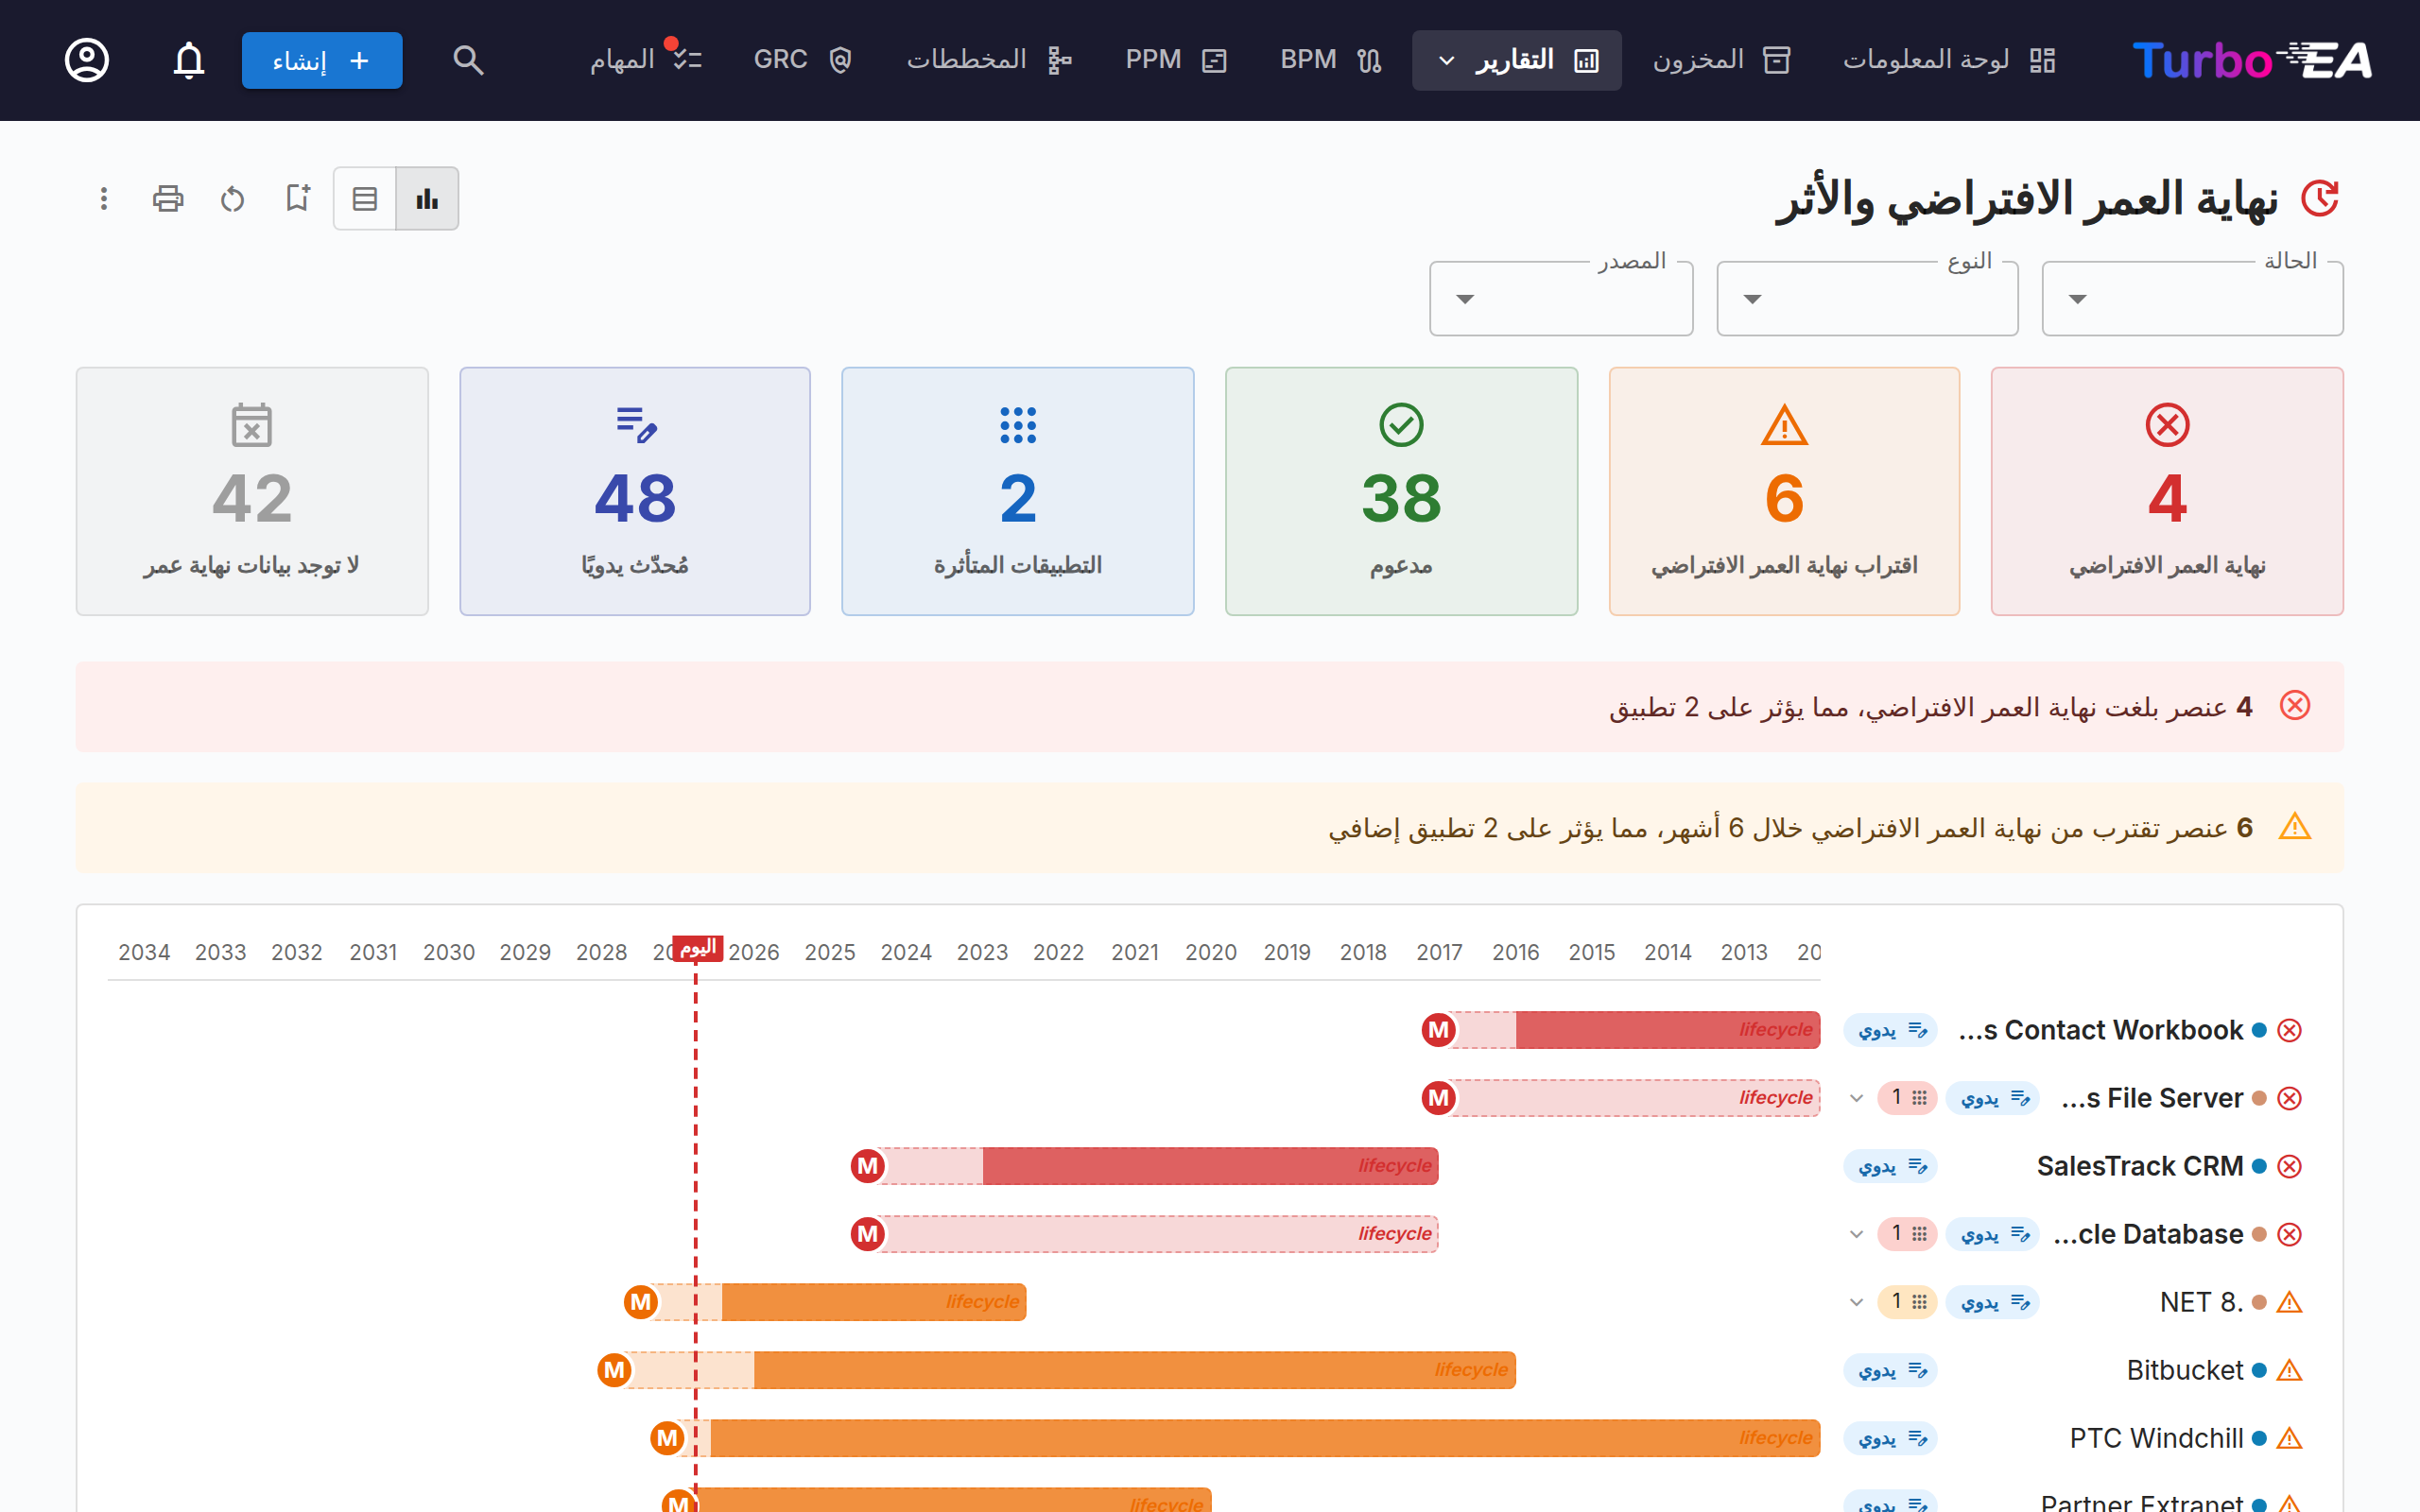Image resolution: width=2420 pixels, height=1512 pixels.
Task: Select the 2 affected applications card
Action: tap(1018, 491)
